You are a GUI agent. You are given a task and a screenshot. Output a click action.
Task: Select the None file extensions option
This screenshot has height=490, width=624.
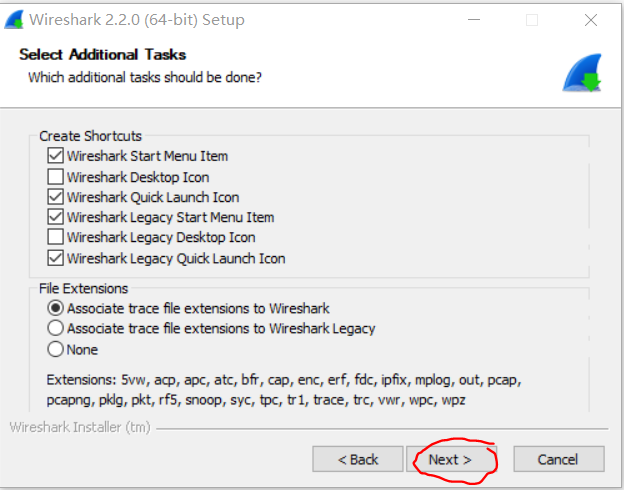pyautogui.click(x=55, y=349)
